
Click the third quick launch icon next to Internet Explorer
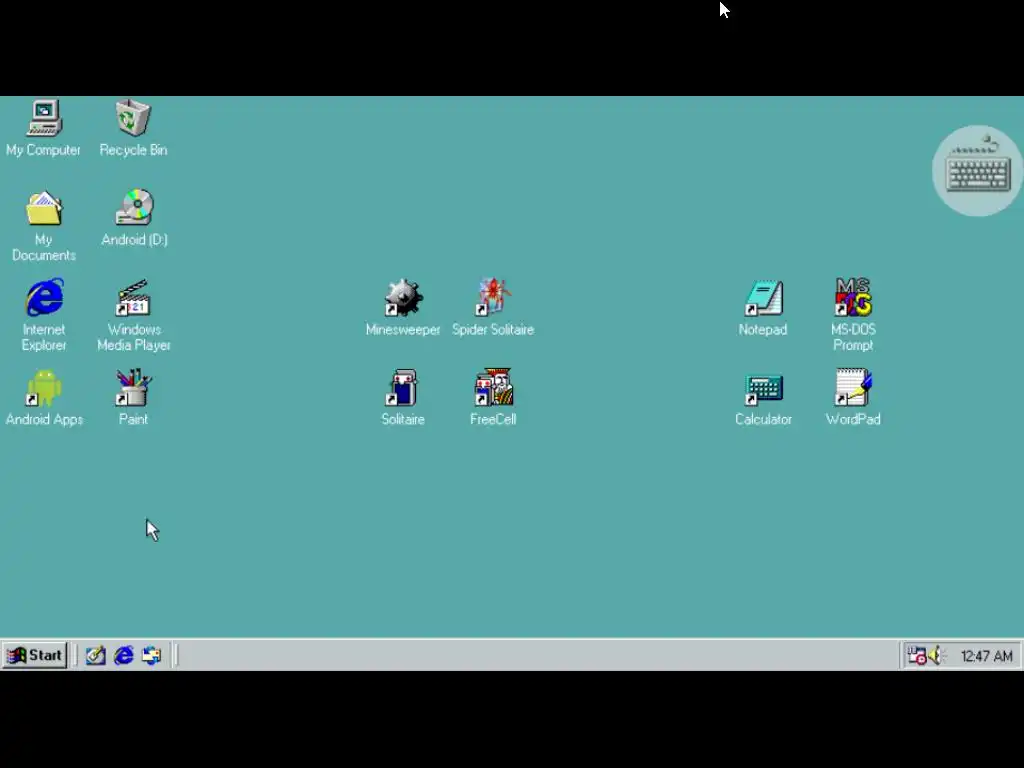152,655
